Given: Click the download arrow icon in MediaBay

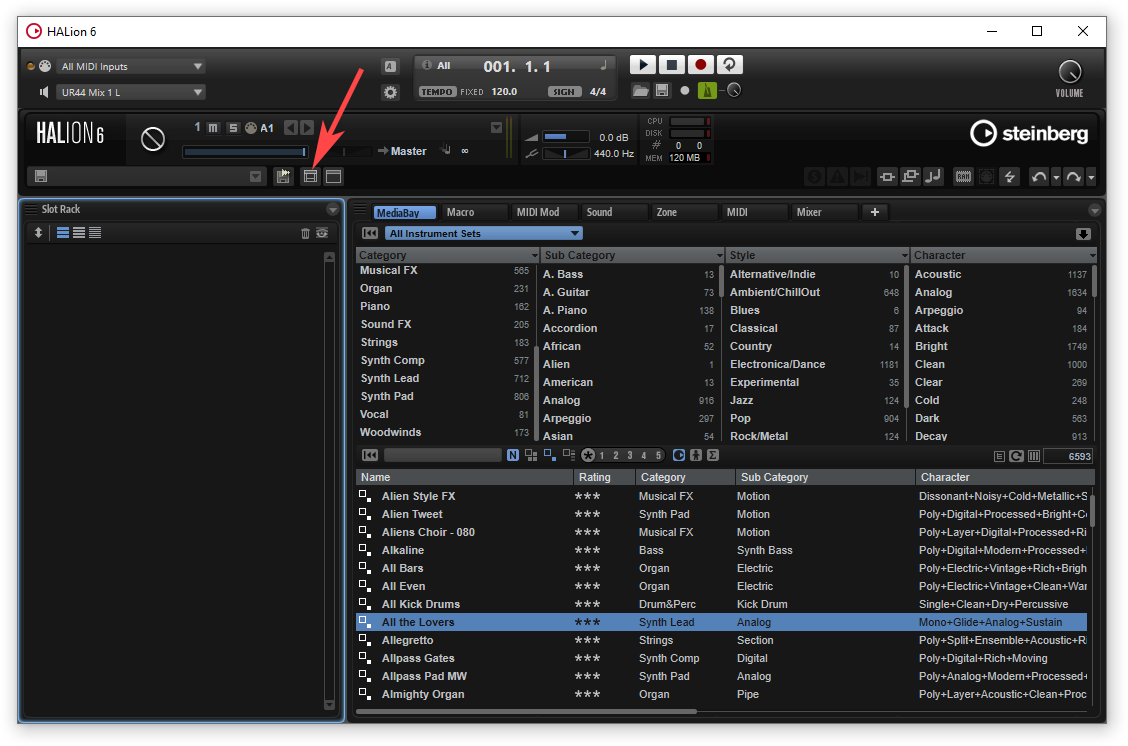Looking at the screenshot, I should click(x=1083, y=234).
